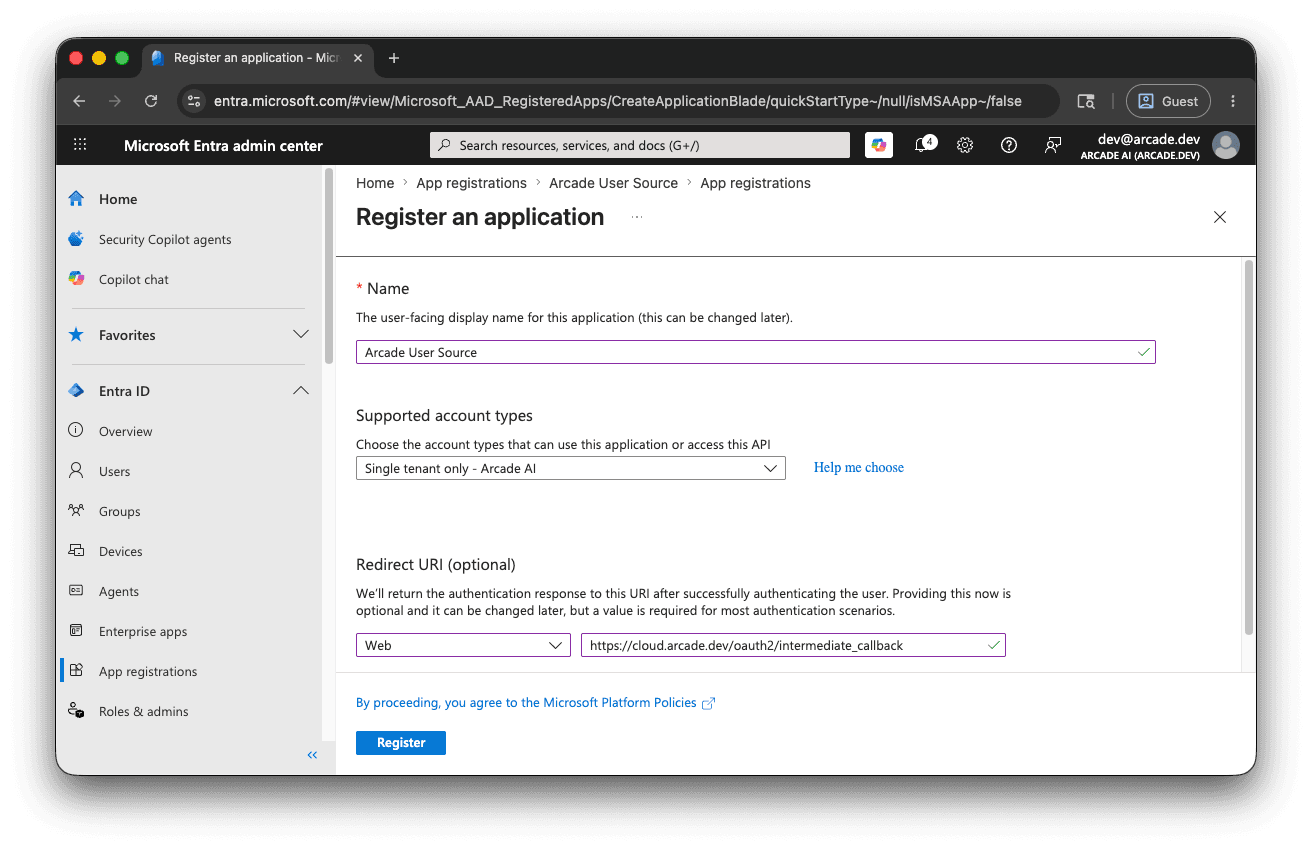Close the Register an application browser tab
The width and height of the screenshot is (1312, 849).
pos(358,58)
